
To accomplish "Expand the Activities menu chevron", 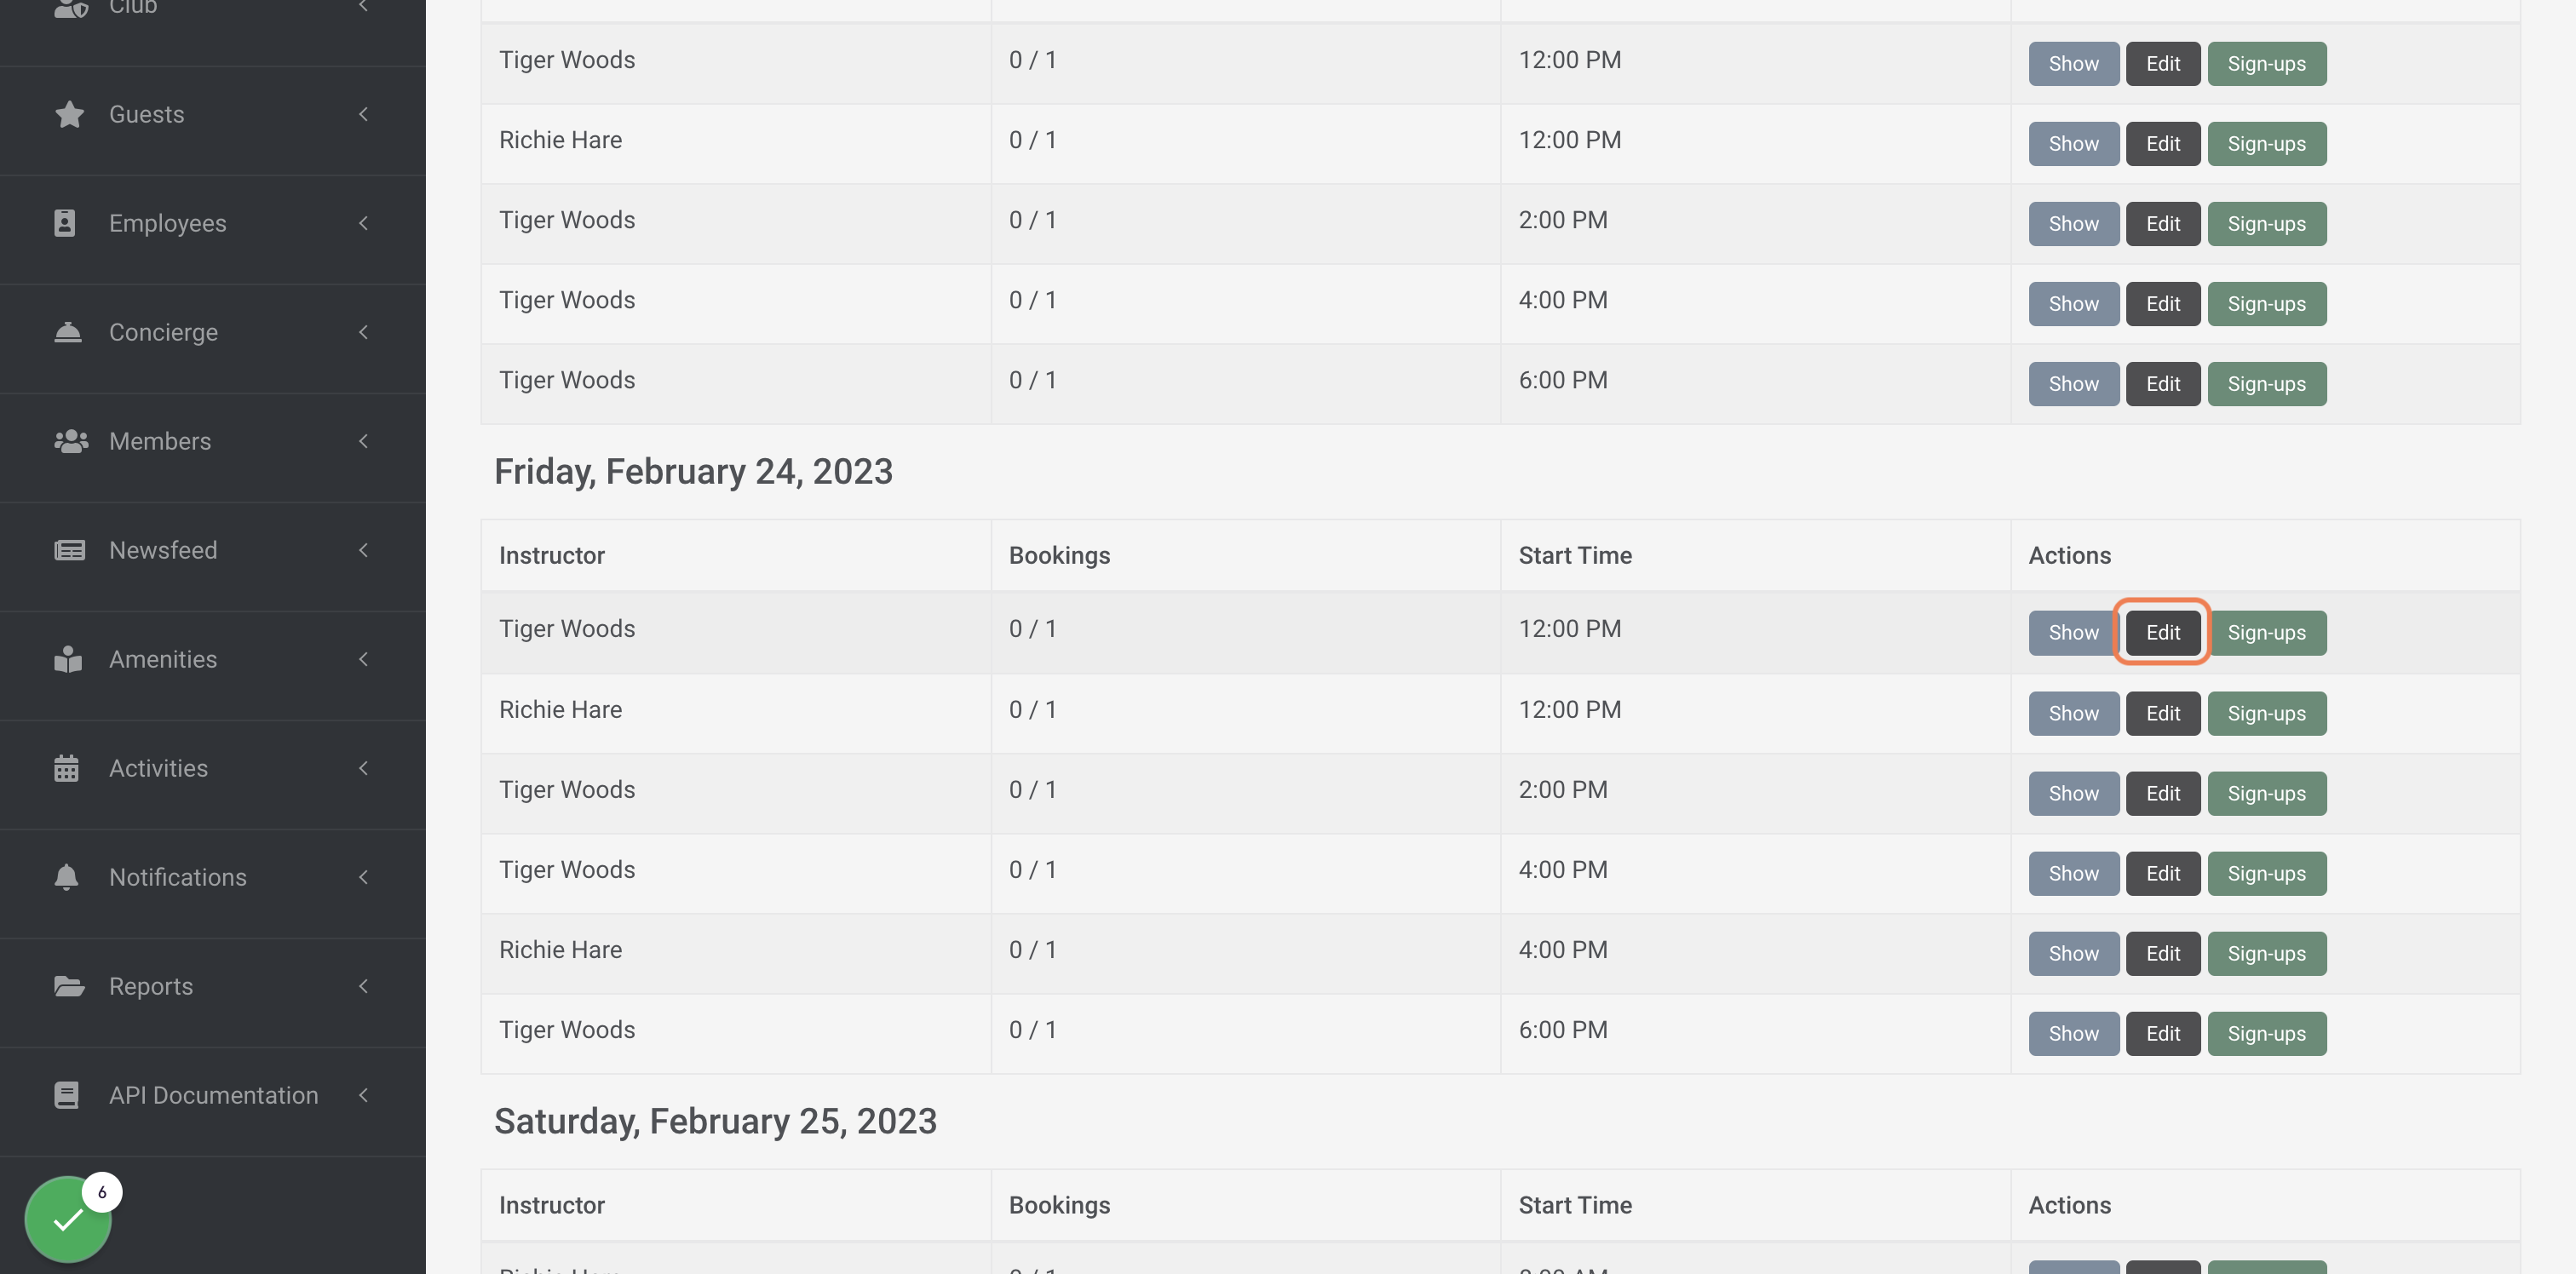I will 363,768.
